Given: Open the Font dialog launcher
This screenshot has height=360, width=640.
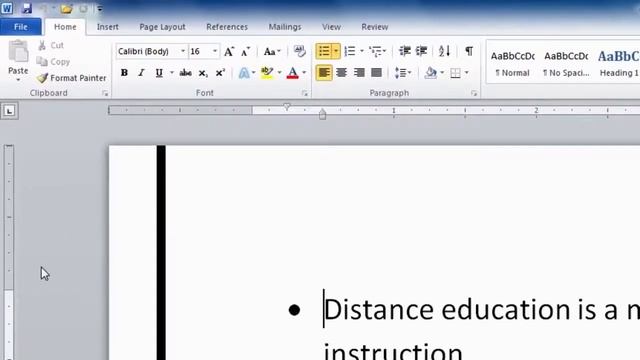Looking at the screenshot, I should [305, 93].
